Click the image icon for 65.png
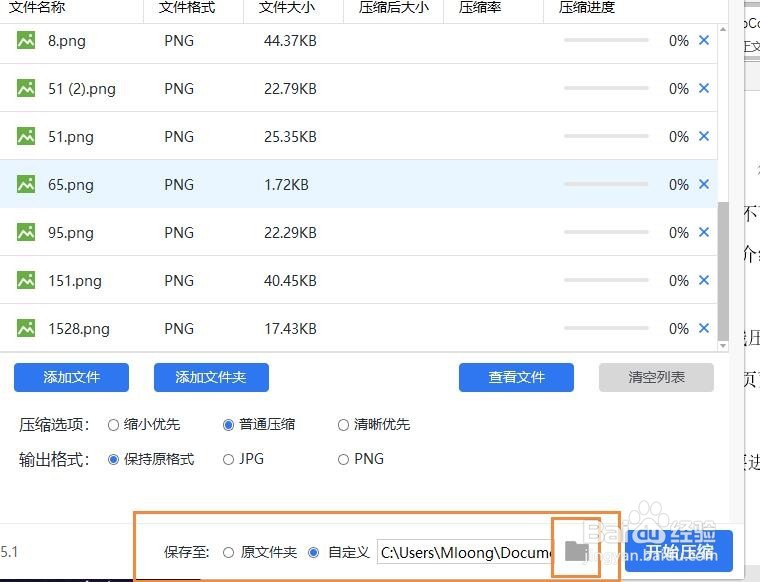The width and height of the screenshot is (760, 582). pyautogui.click(x=26, y=184)
